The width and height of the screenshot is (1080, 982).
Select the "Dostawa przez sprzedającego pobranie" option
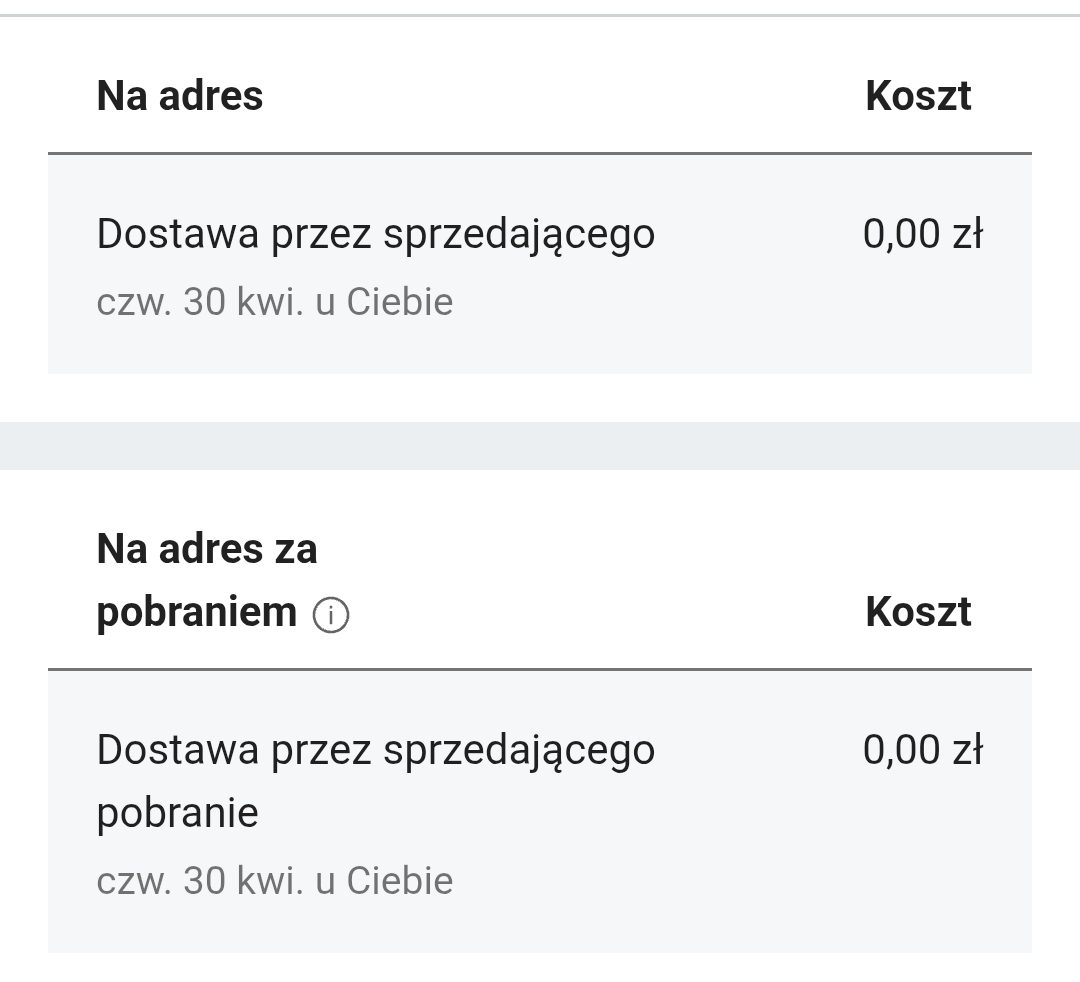click(x=375, y=750)
